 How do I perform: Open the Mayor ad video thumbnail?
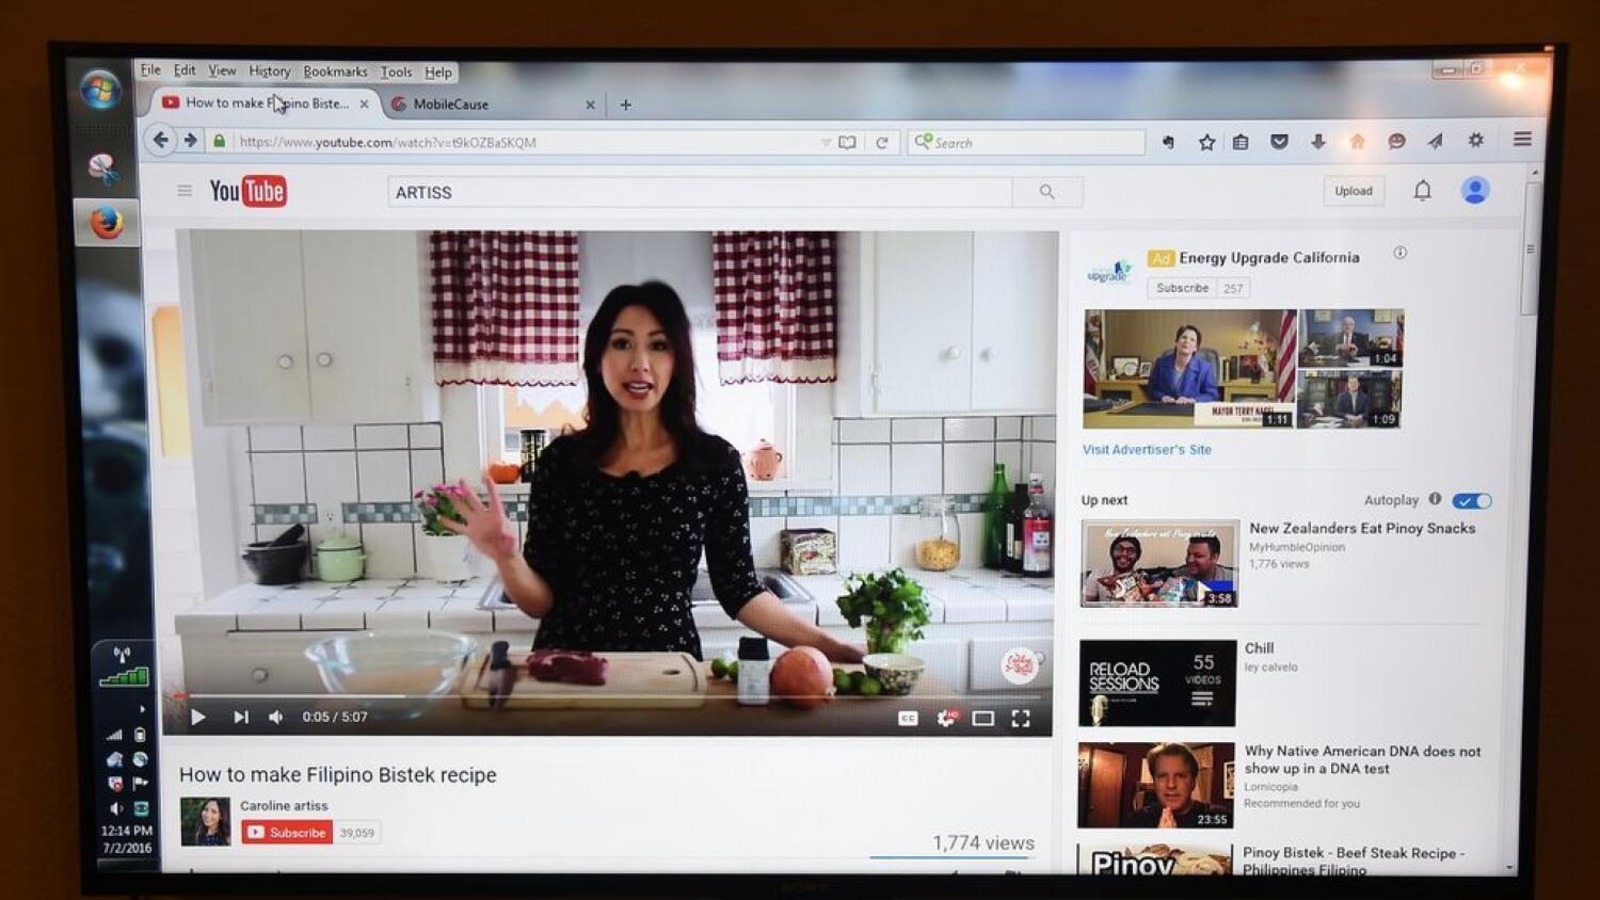click(x=1189, y=368)
